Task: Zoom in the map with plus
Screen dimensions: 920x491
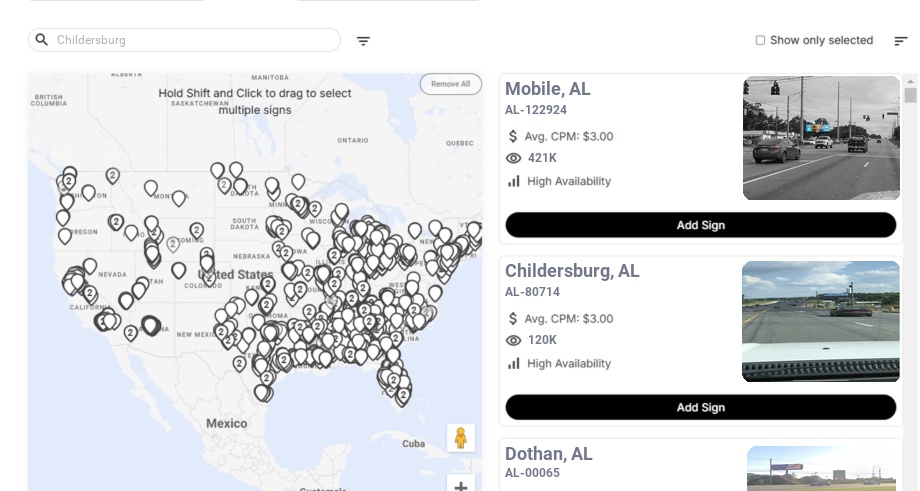Action: (461, 485)
